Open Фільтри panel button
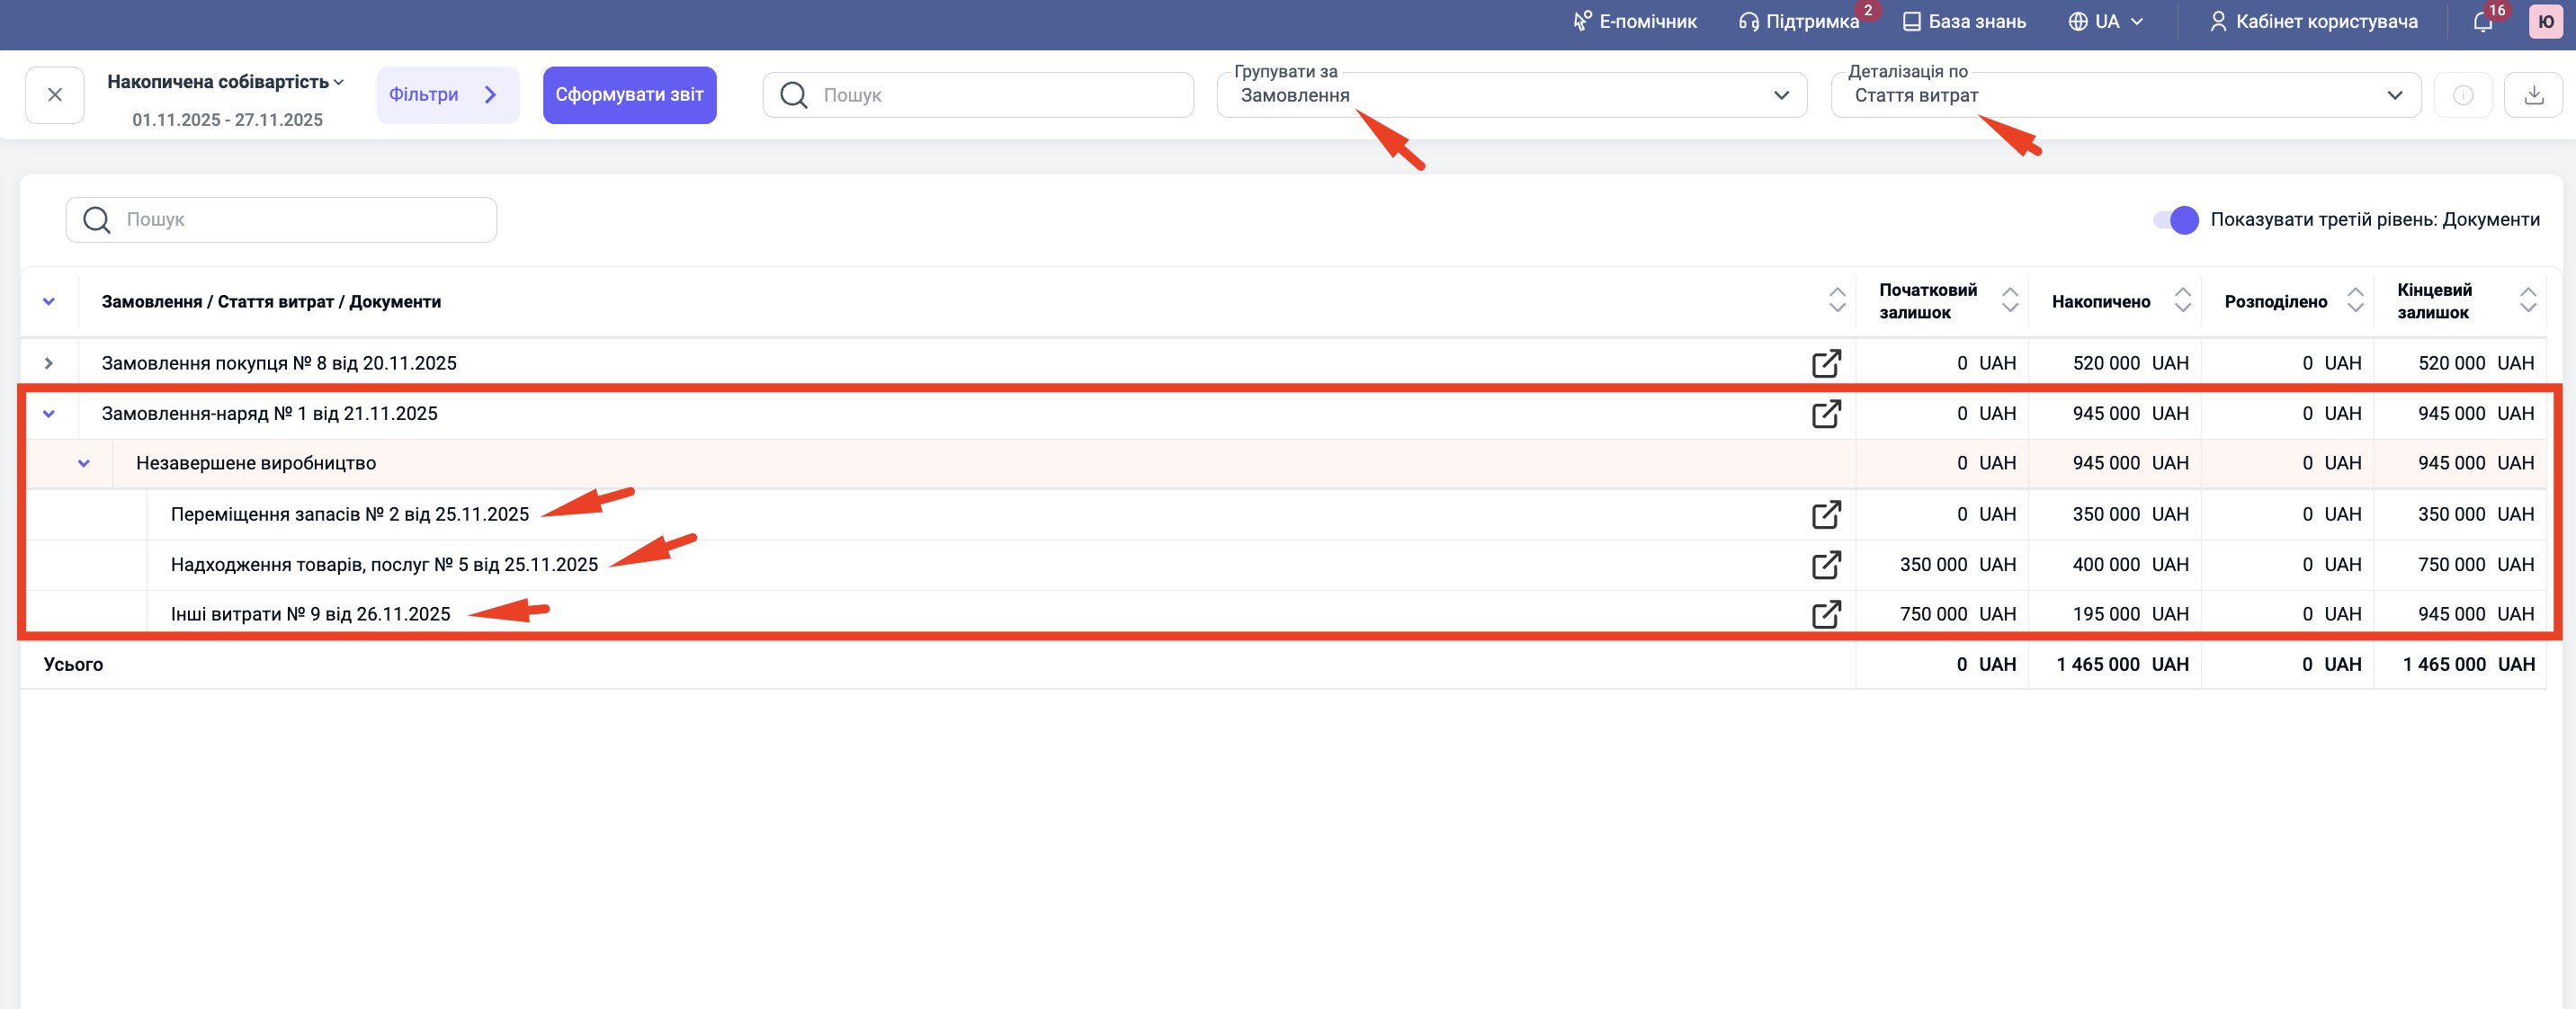The height and width of the screenshot is (1009, 2576). 447,95
